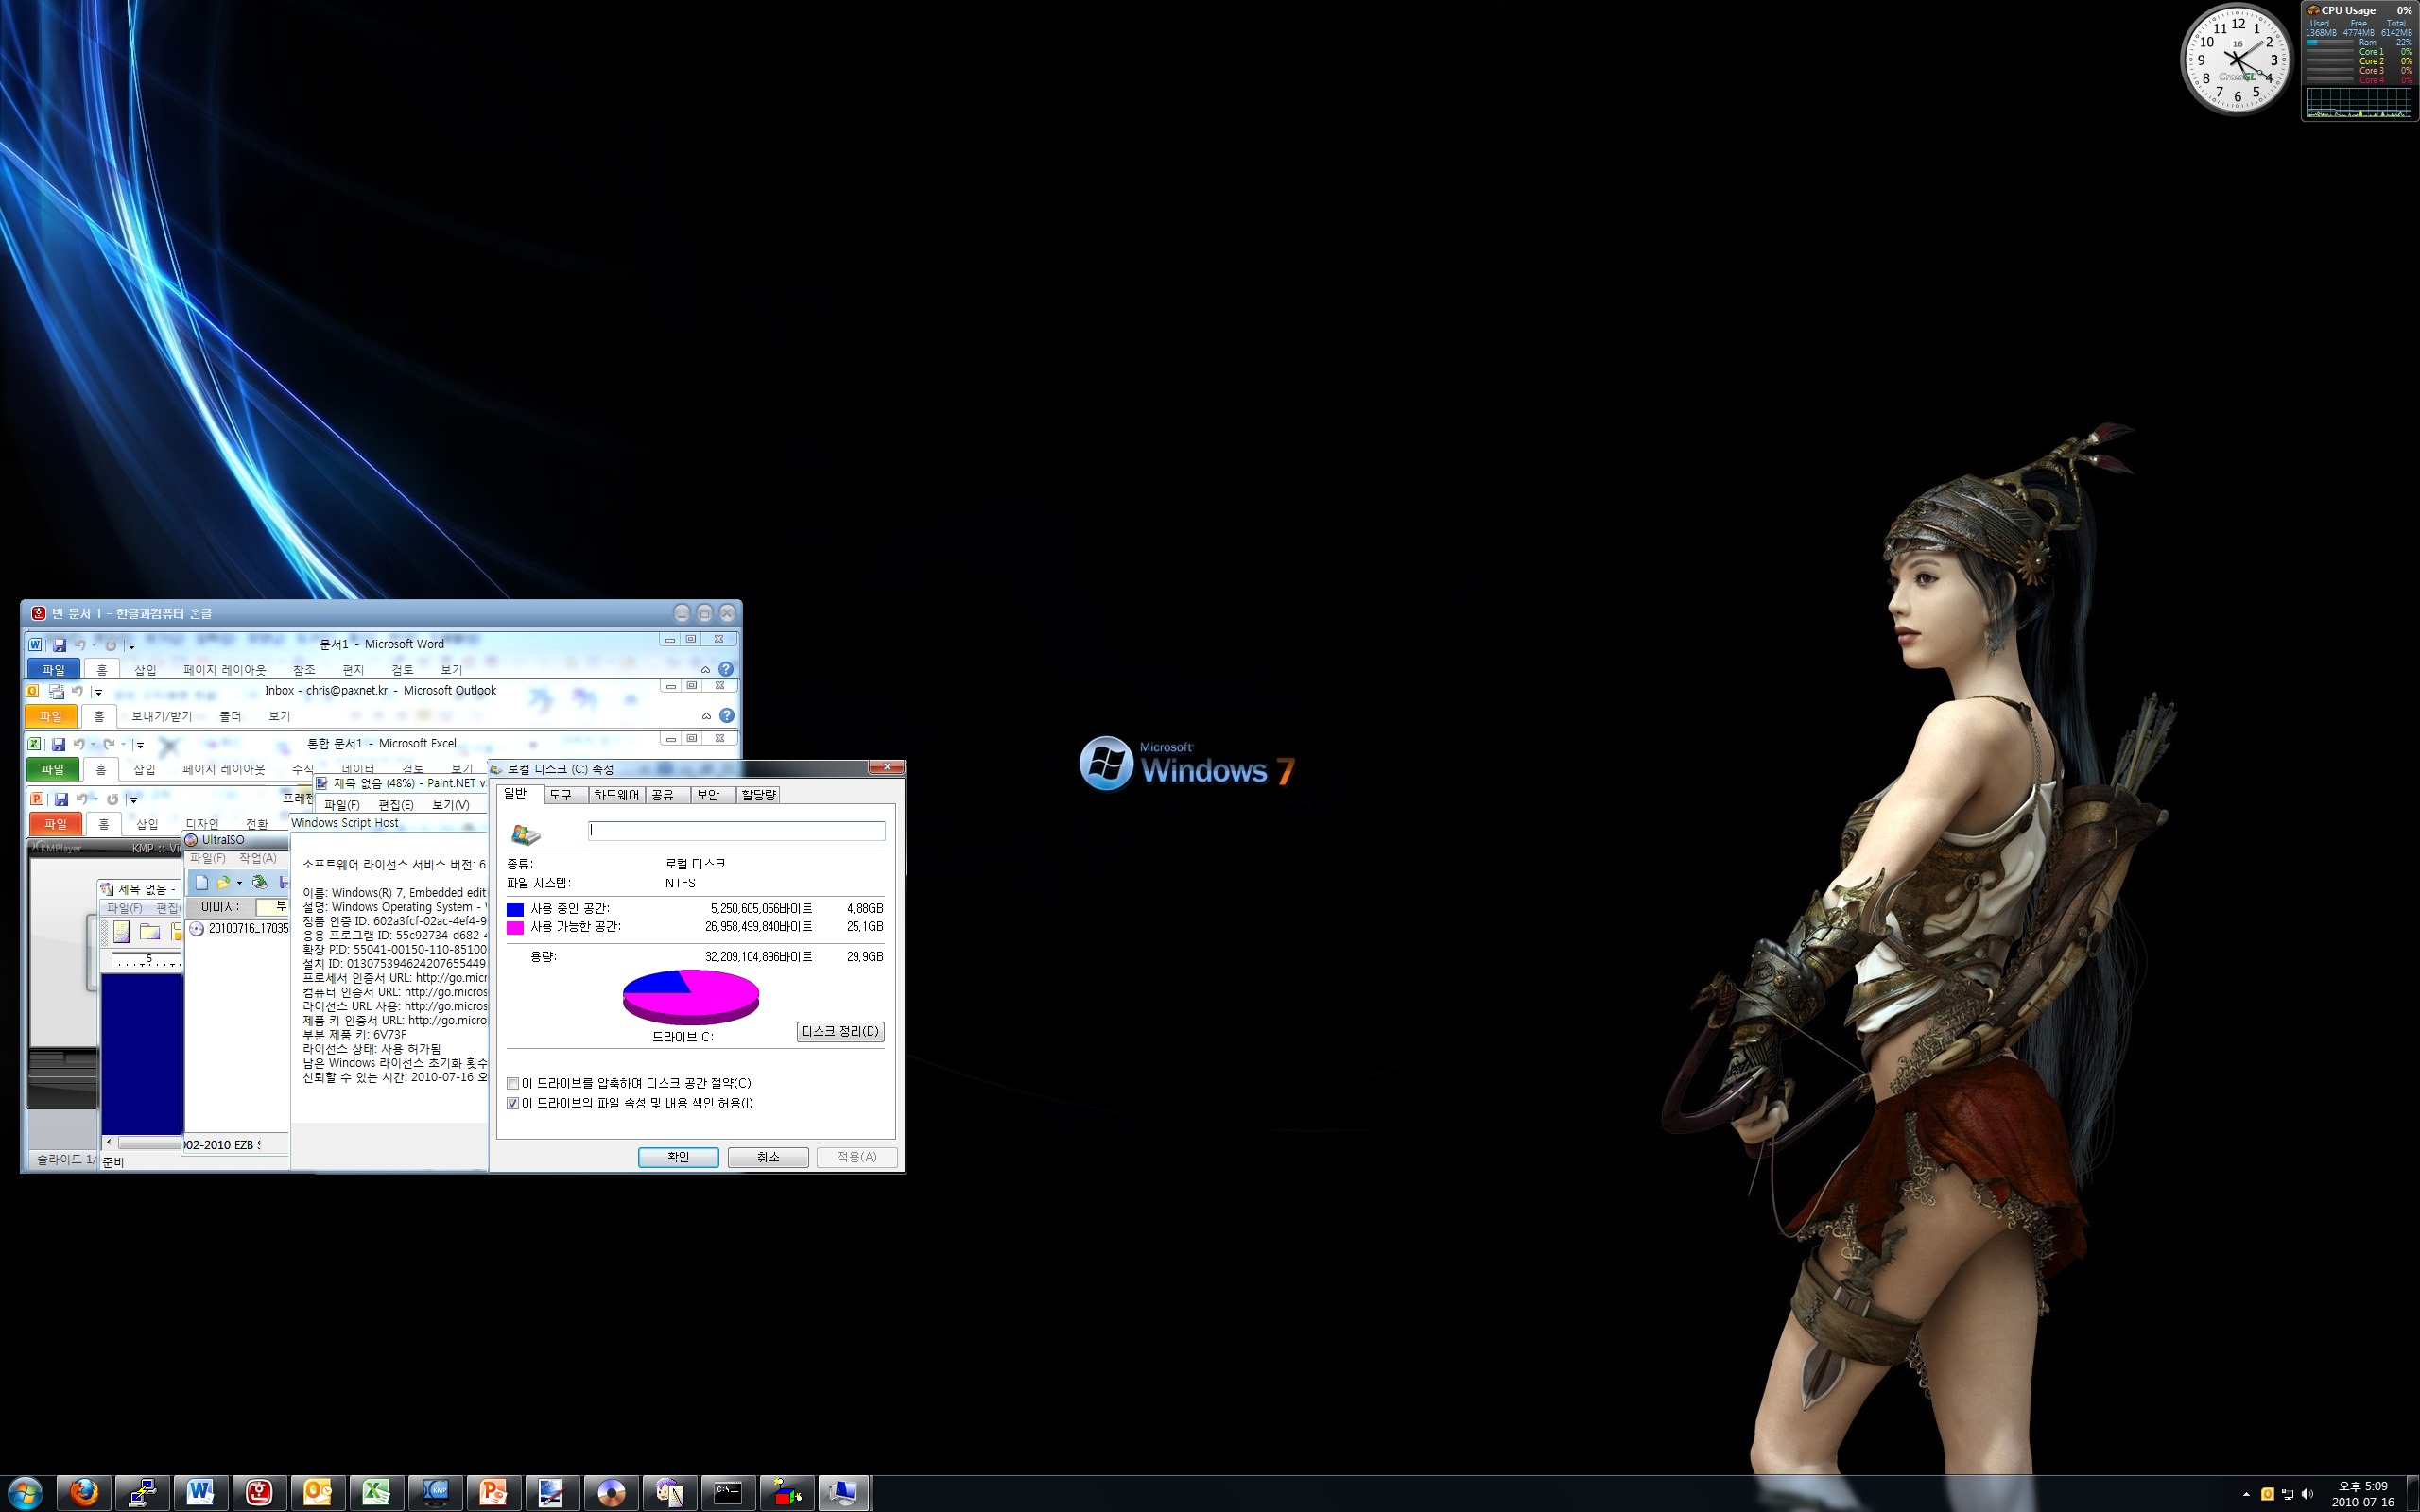Image resolution: width=2420 pixels, height=1512 pixels.
Task: Click Word's blue 파일 button
Action: click(53, 669)
